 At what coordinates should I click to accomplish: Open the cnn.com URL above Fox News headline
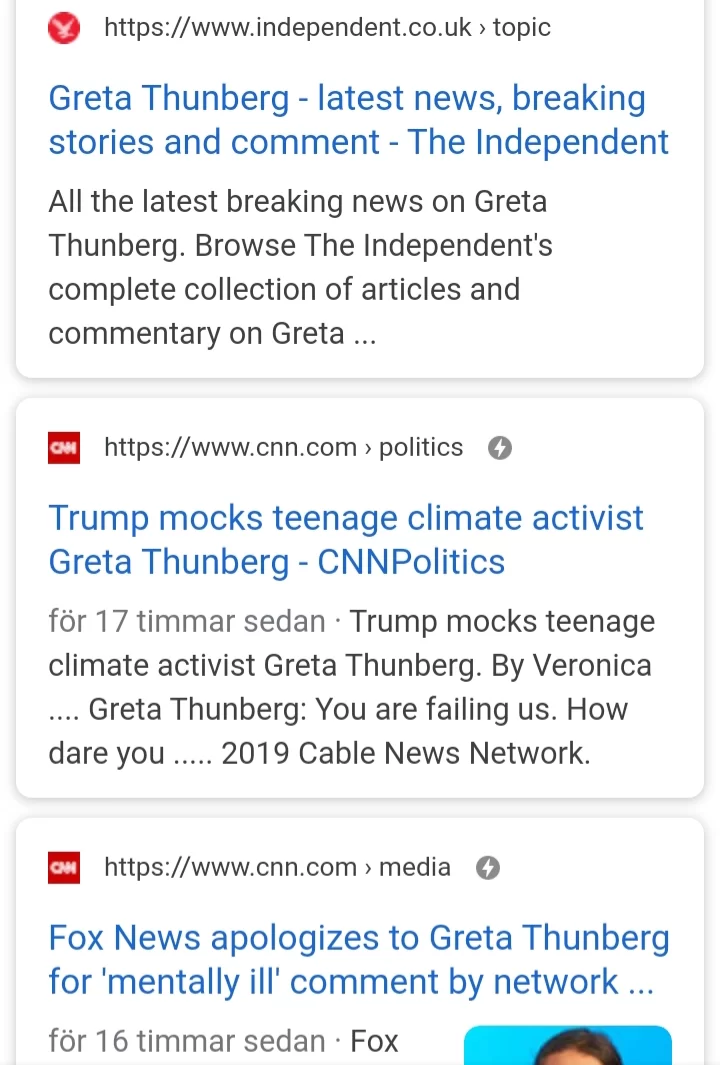[x=230, y=867]
